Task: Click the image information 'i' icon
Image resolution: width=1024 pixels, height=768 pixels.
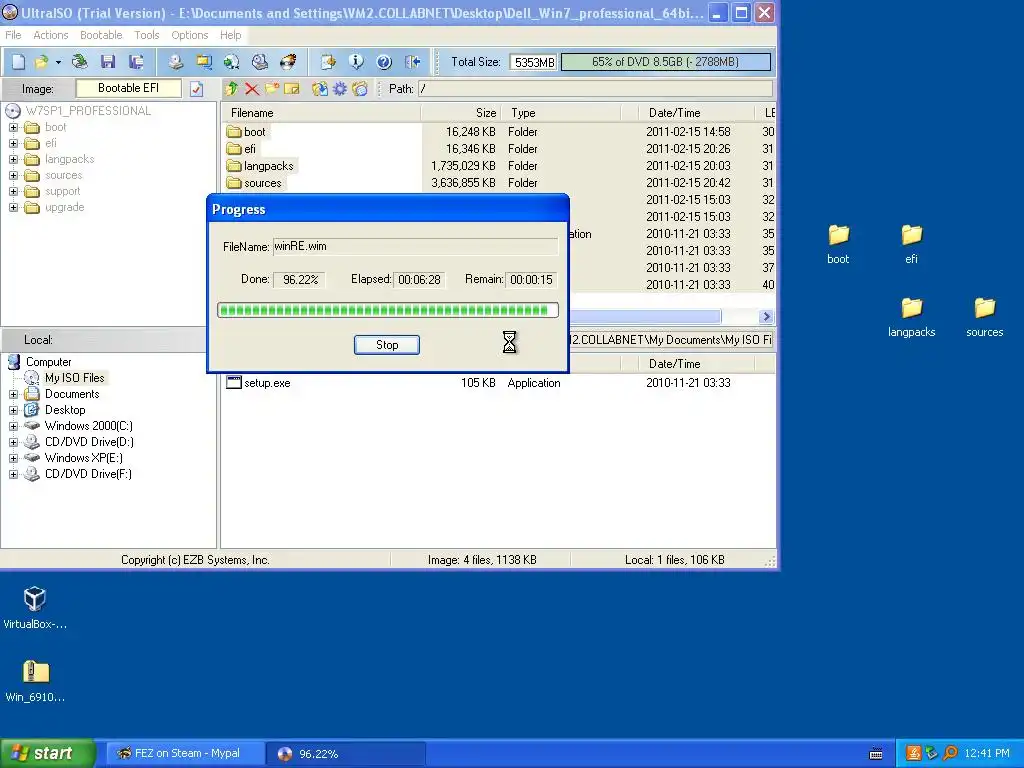Action: coord(356,62)
